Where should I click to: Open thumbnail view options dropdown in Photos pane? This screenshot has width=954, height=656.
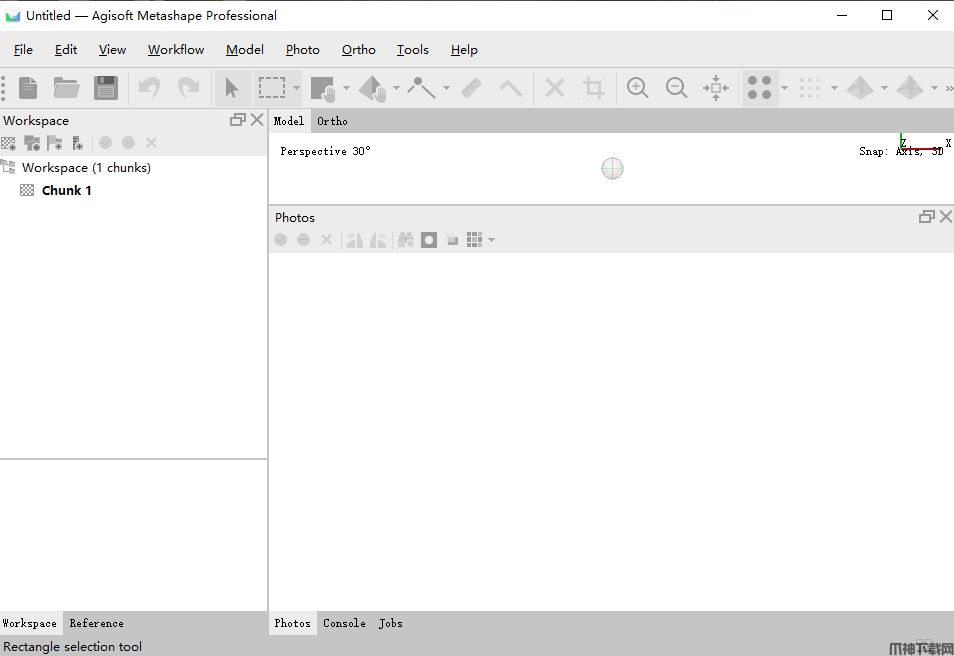coord(491,240)
